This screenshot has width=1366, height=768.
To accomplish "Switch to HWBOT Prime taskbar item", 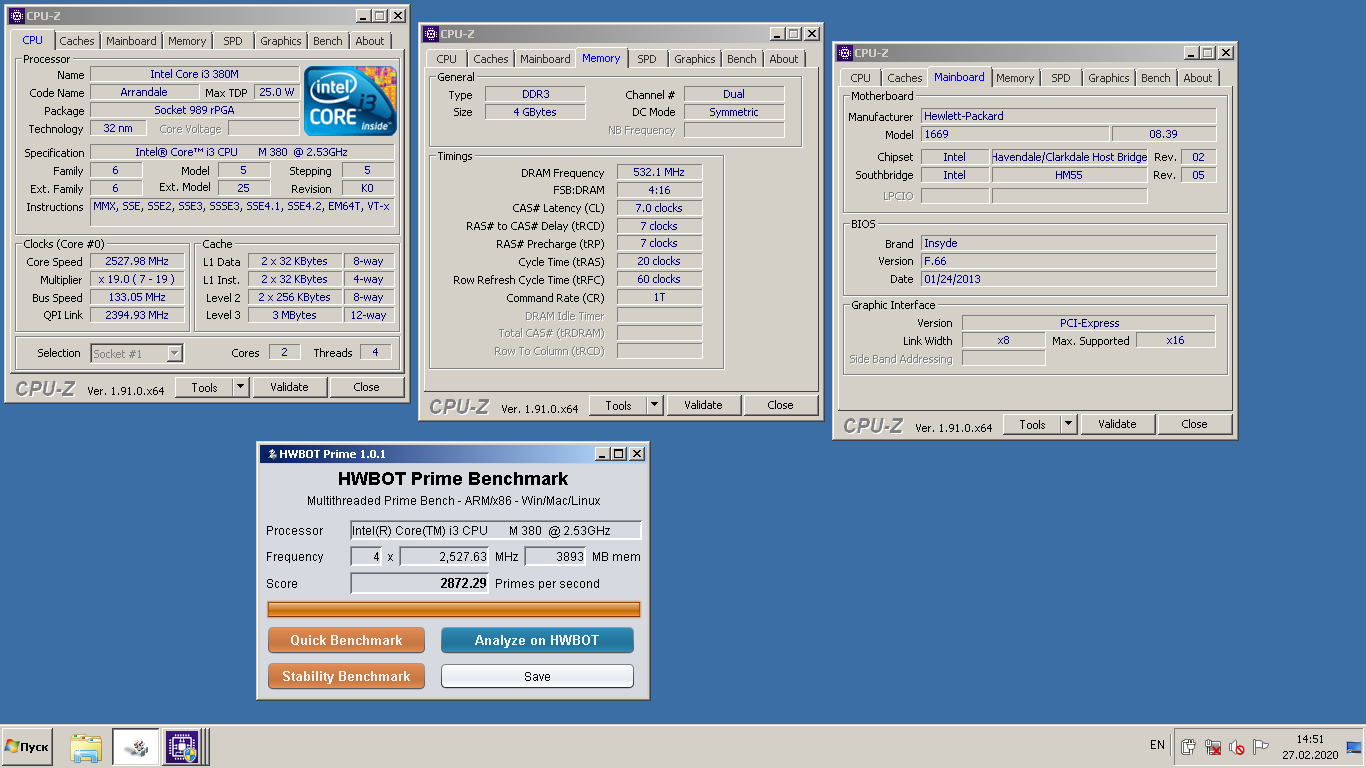I will click(x=134, y=747).
